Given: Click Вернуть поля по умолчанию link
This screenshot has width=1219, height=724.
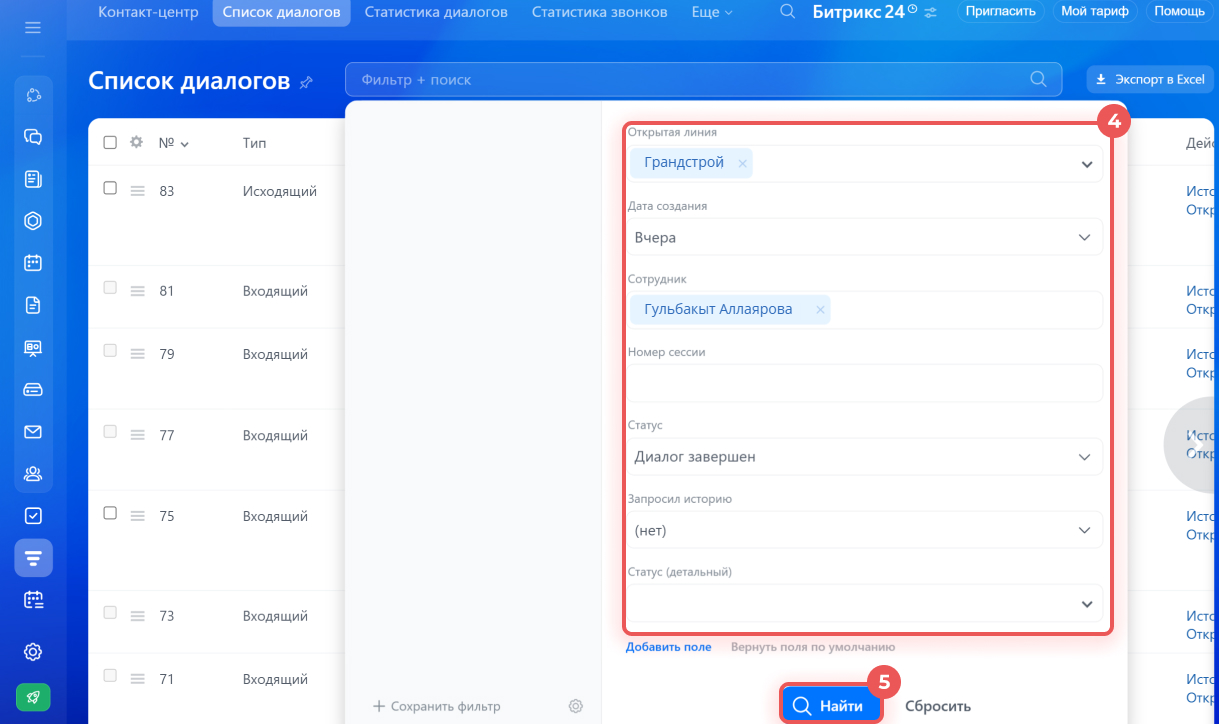Looking at the screenshot, I should tap(813, 647).
